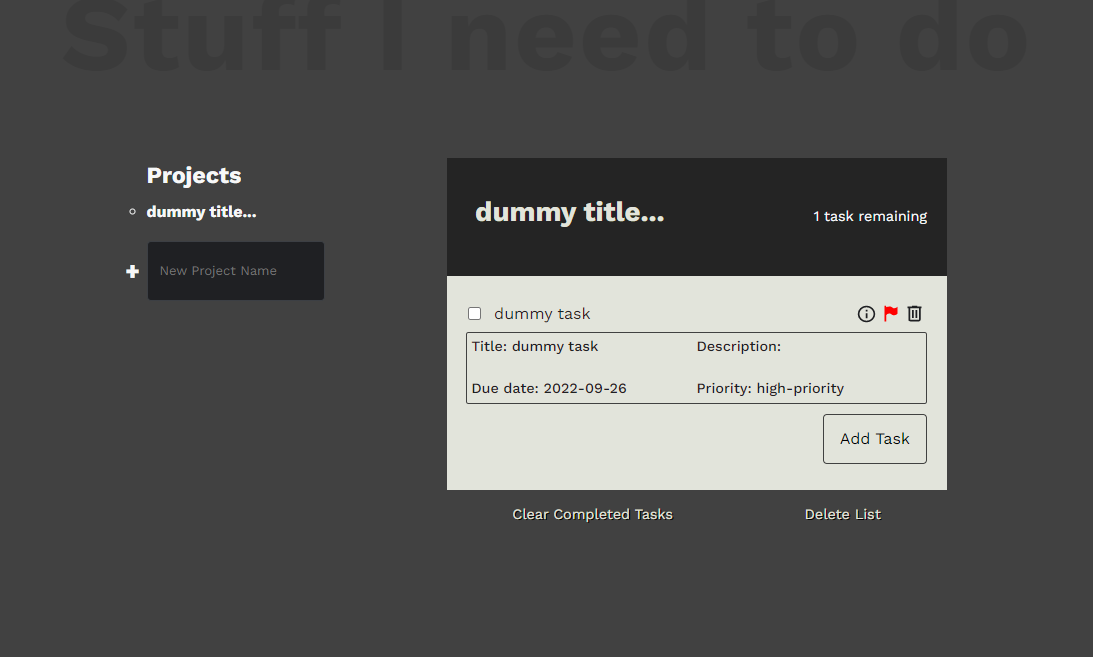Click Delete List
The width and height of the screenshot is (1093, 657).
tap(843, 514)
